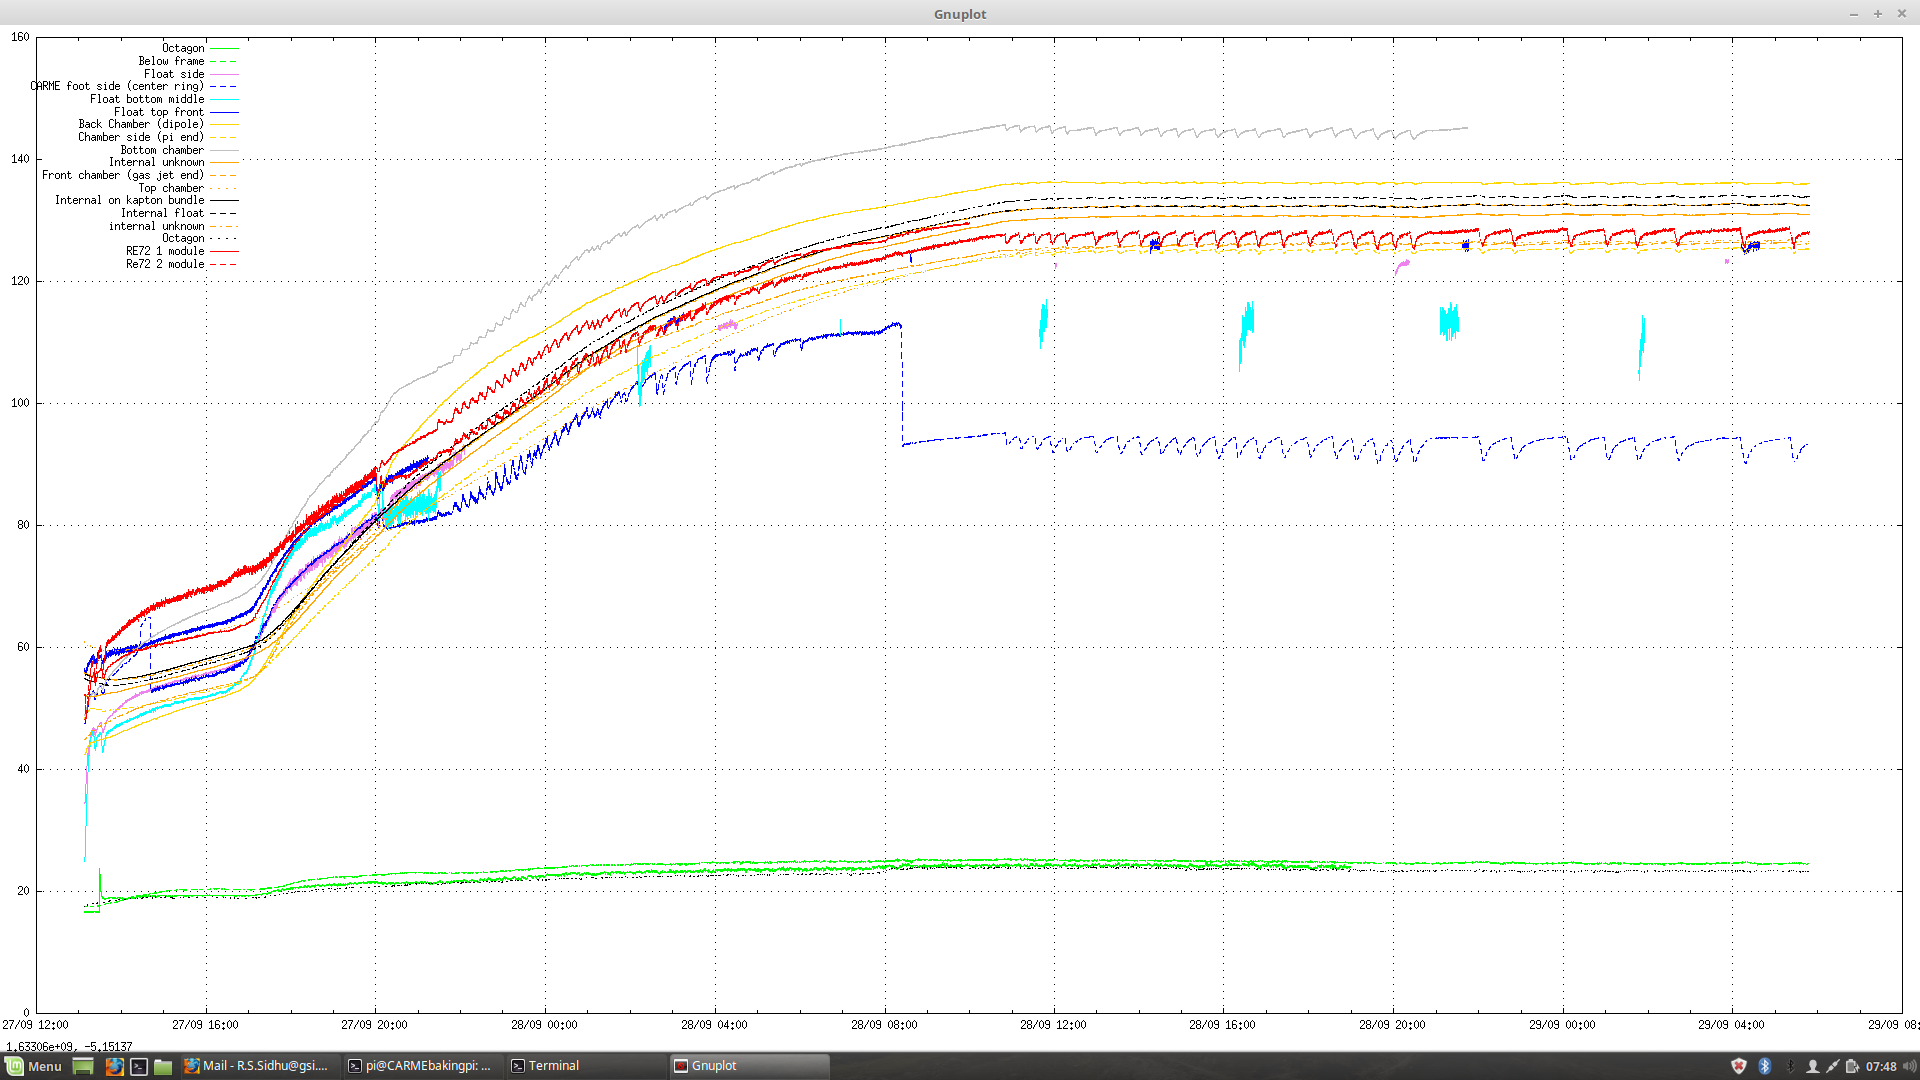The height and width of the screenshot is (1080, 1920).
Task: Open the network connection tray icon
Action: click(x=1832, y=1066)
